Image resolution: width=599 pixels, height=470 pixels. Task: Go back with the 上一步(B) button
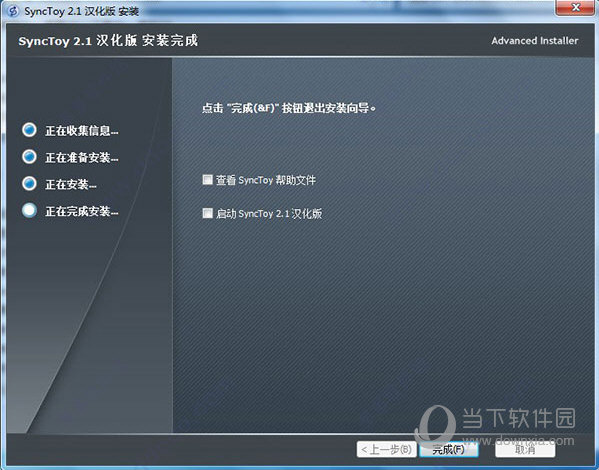pos(387,449)
